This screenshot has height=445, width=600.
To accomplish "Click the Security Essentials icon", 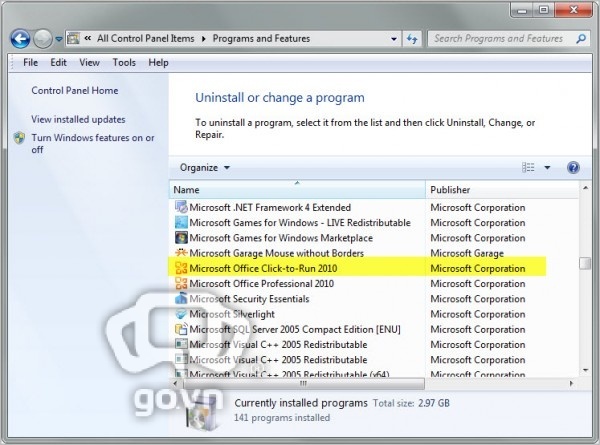I will pos(181,298).
